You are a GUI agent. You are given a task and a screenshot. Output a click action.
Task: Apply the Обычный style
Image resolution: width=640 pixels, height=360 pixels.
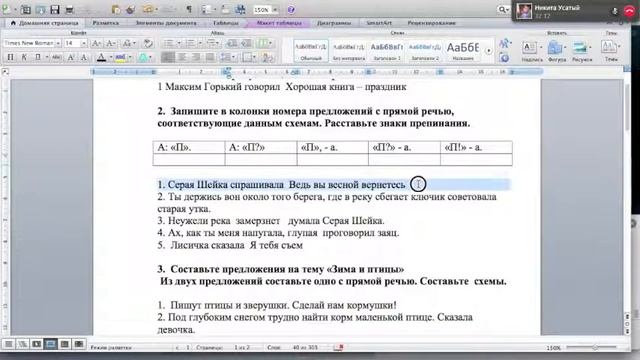click(x=311, y=51)
